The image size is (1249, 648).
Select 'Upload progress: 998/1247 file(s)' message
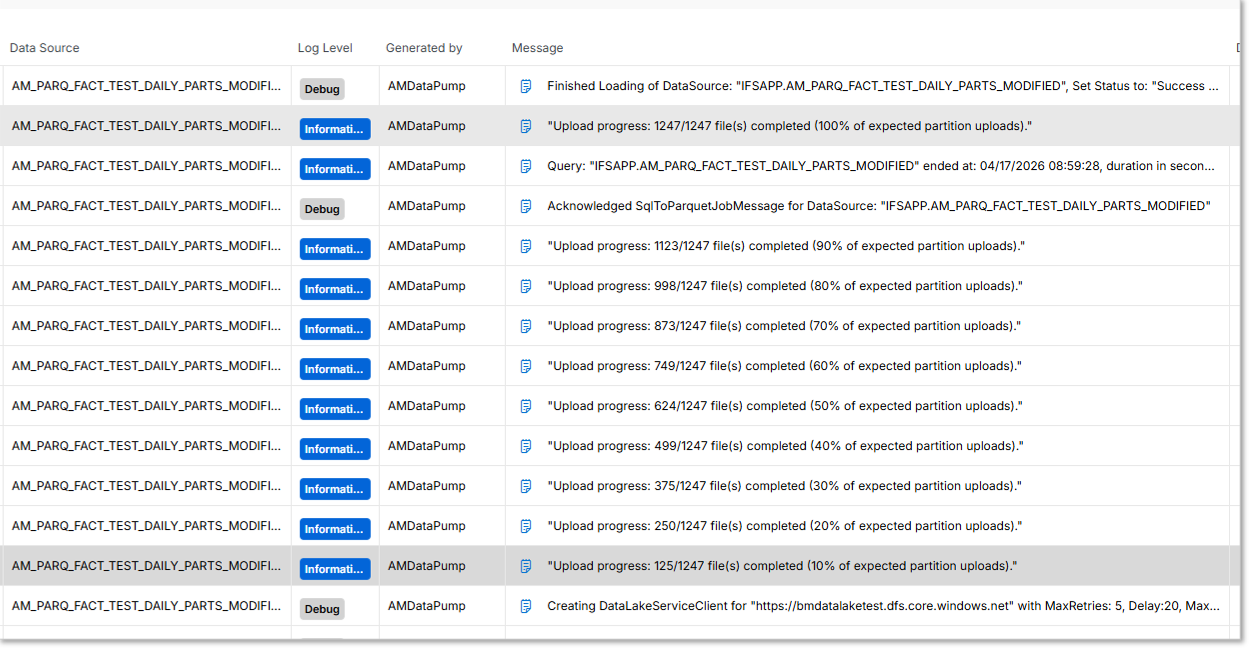pyautogui.click(x=785, y=286)
